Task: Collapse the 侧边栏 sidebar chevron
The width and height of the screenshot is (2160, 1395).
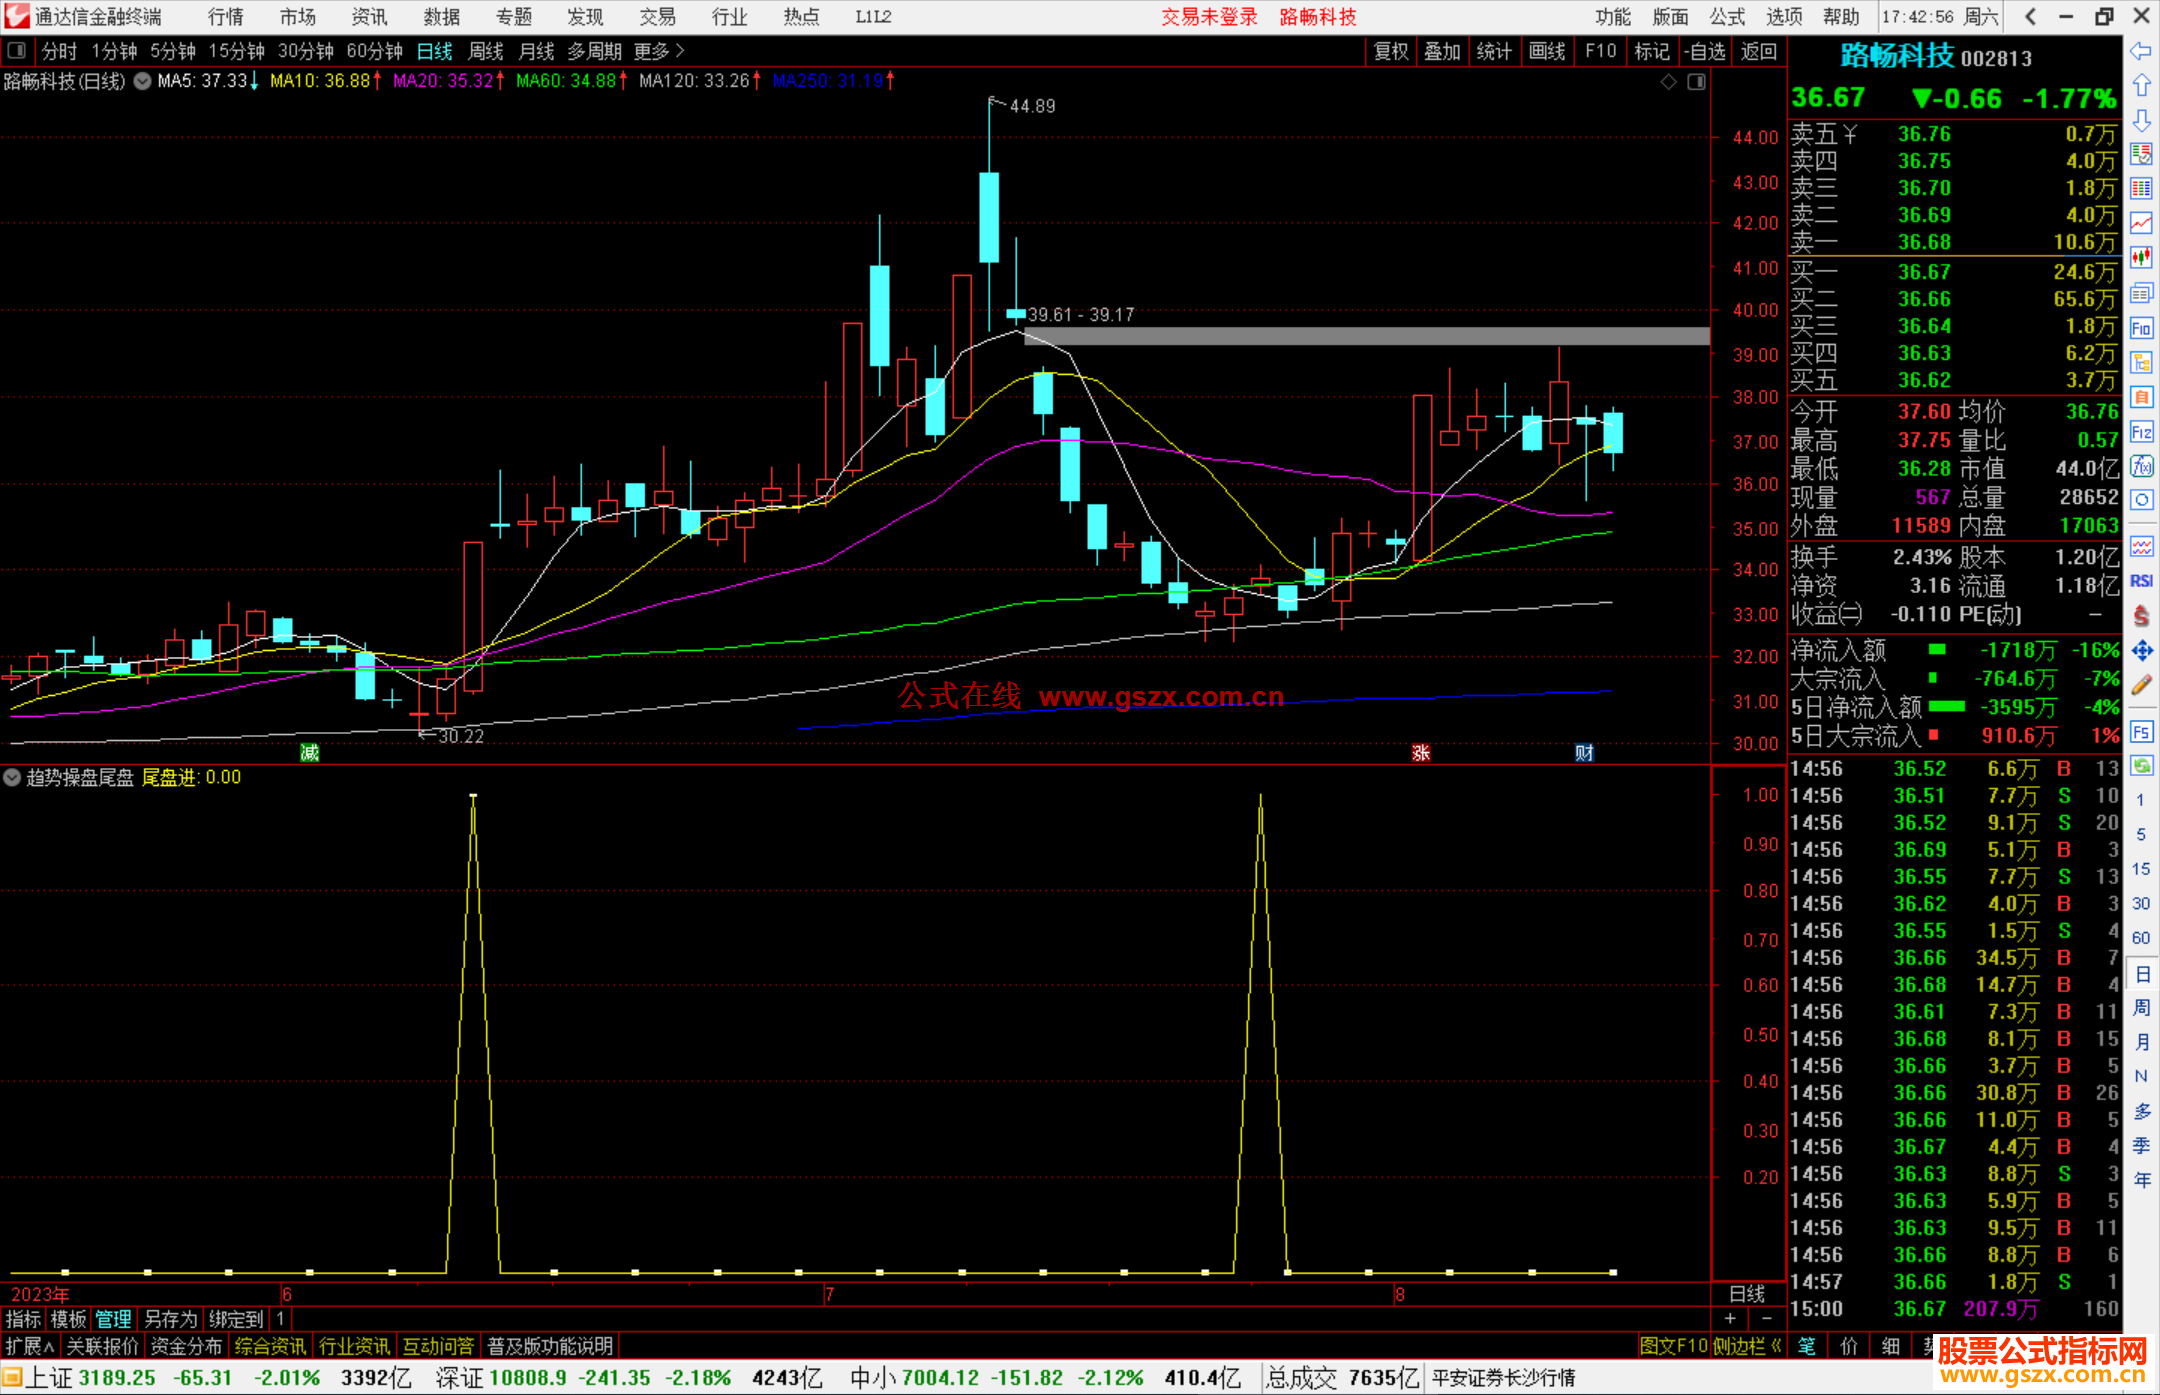Action: (x=1776, y=1346)
